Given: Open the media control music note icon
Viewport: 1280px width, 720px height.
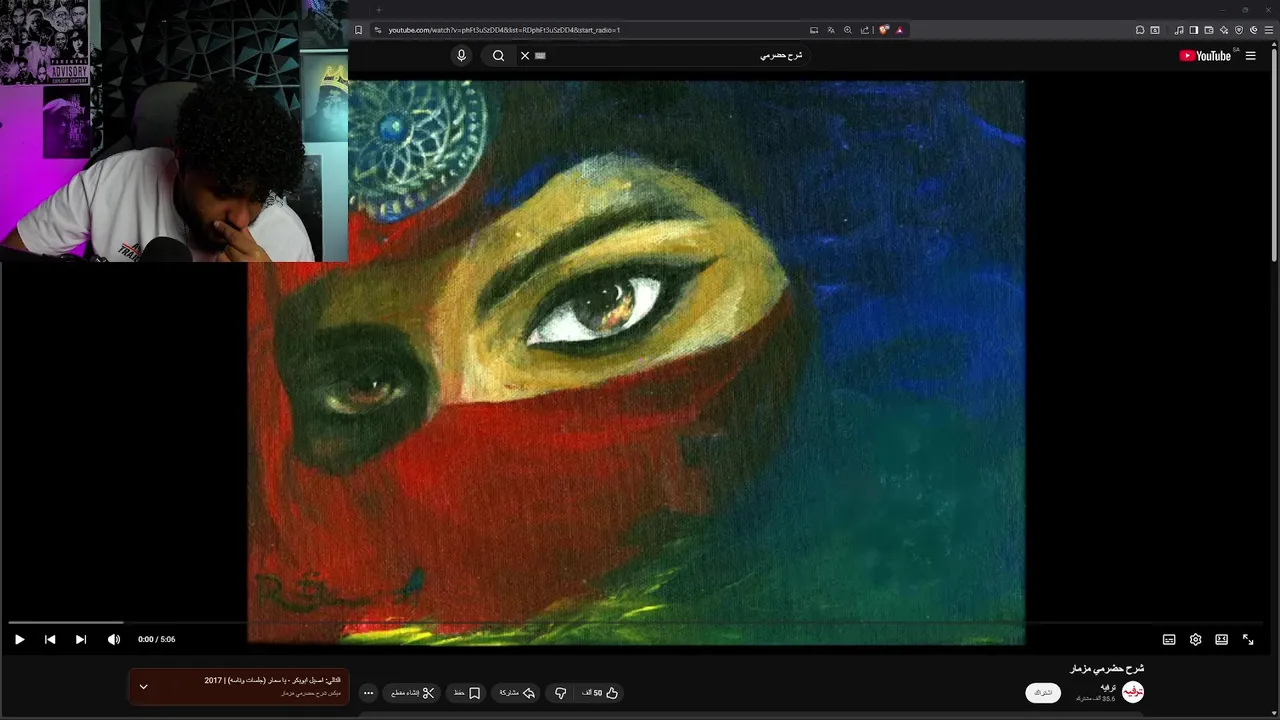Looking at the screenshot, I should point(1179,30).
